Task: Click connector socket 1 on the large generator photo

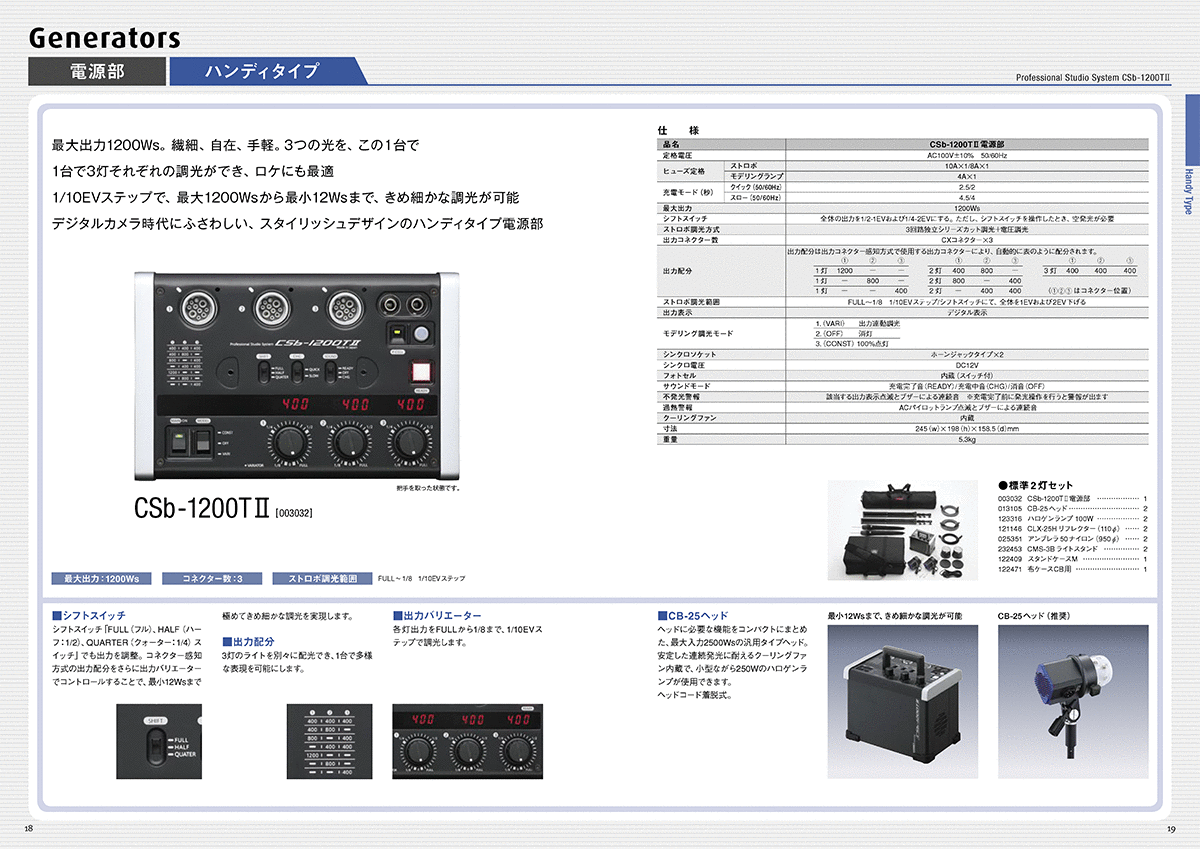Action: [x=198, y=307]
